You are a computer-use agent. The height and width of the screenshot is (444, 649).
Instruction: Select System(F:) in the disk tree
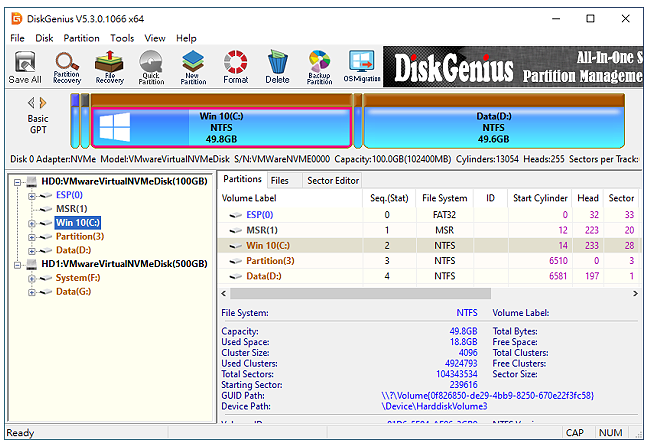point(78,278)
